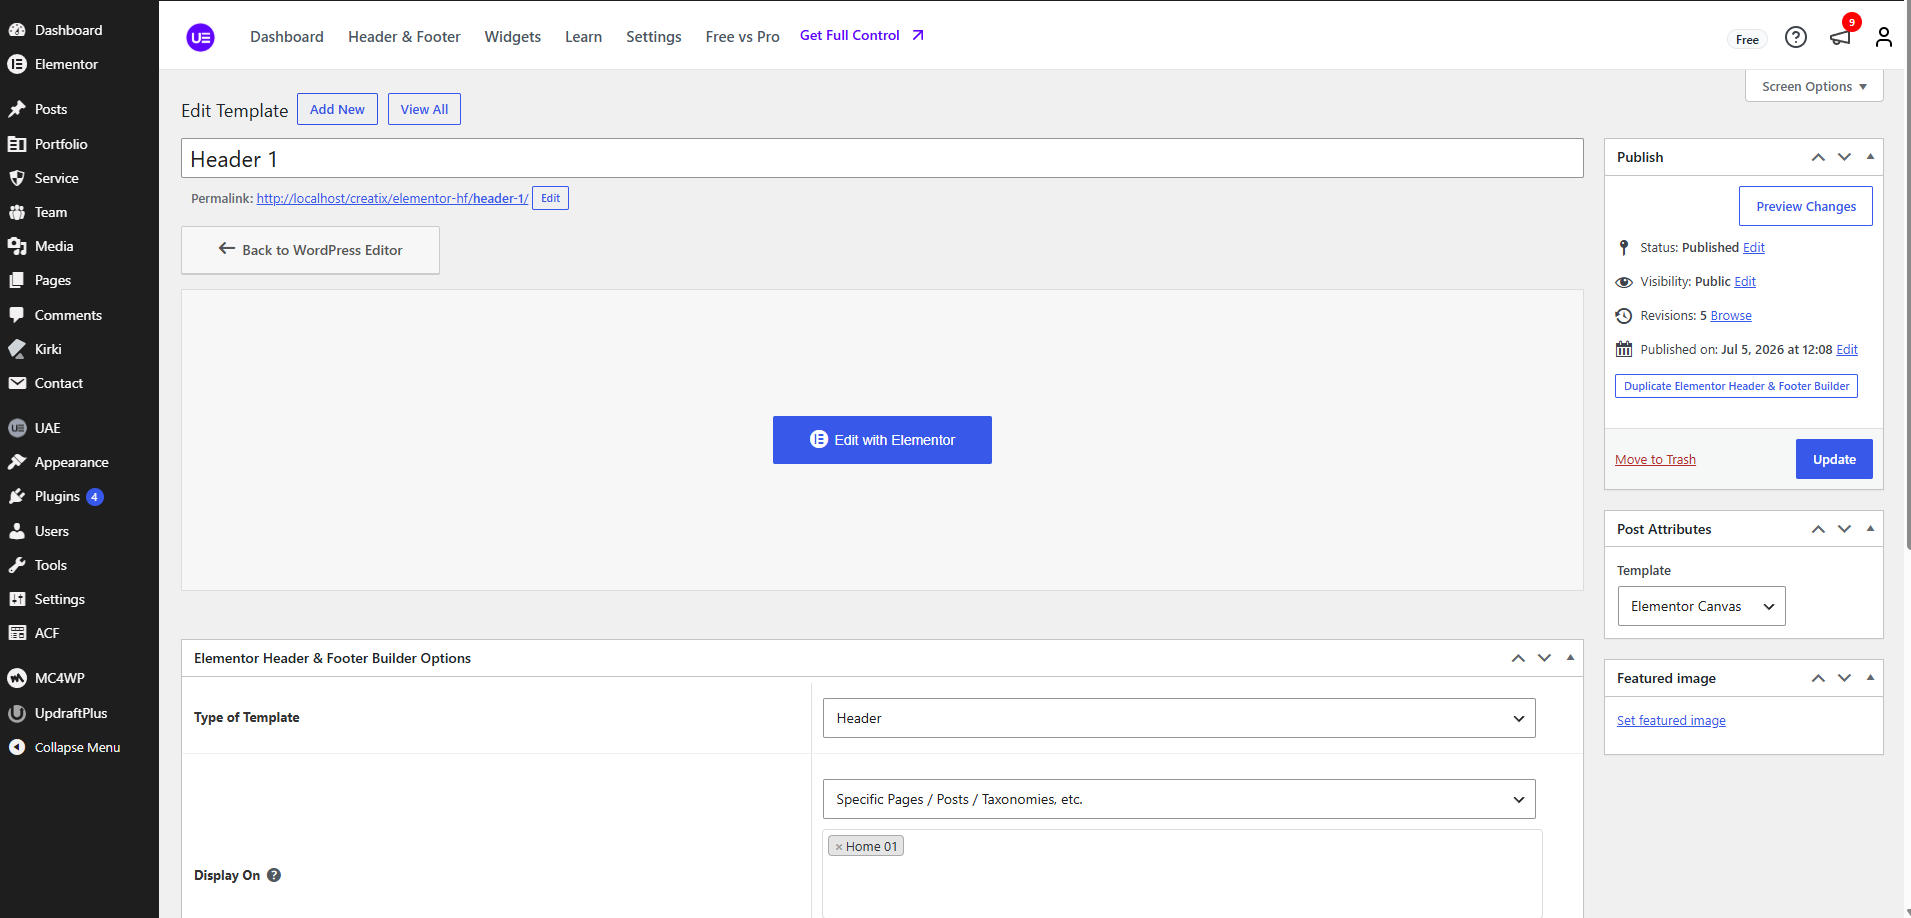Screen dimensions: 1911x918
Task: Click the user account profile icon
Action: click(1884, 37)
